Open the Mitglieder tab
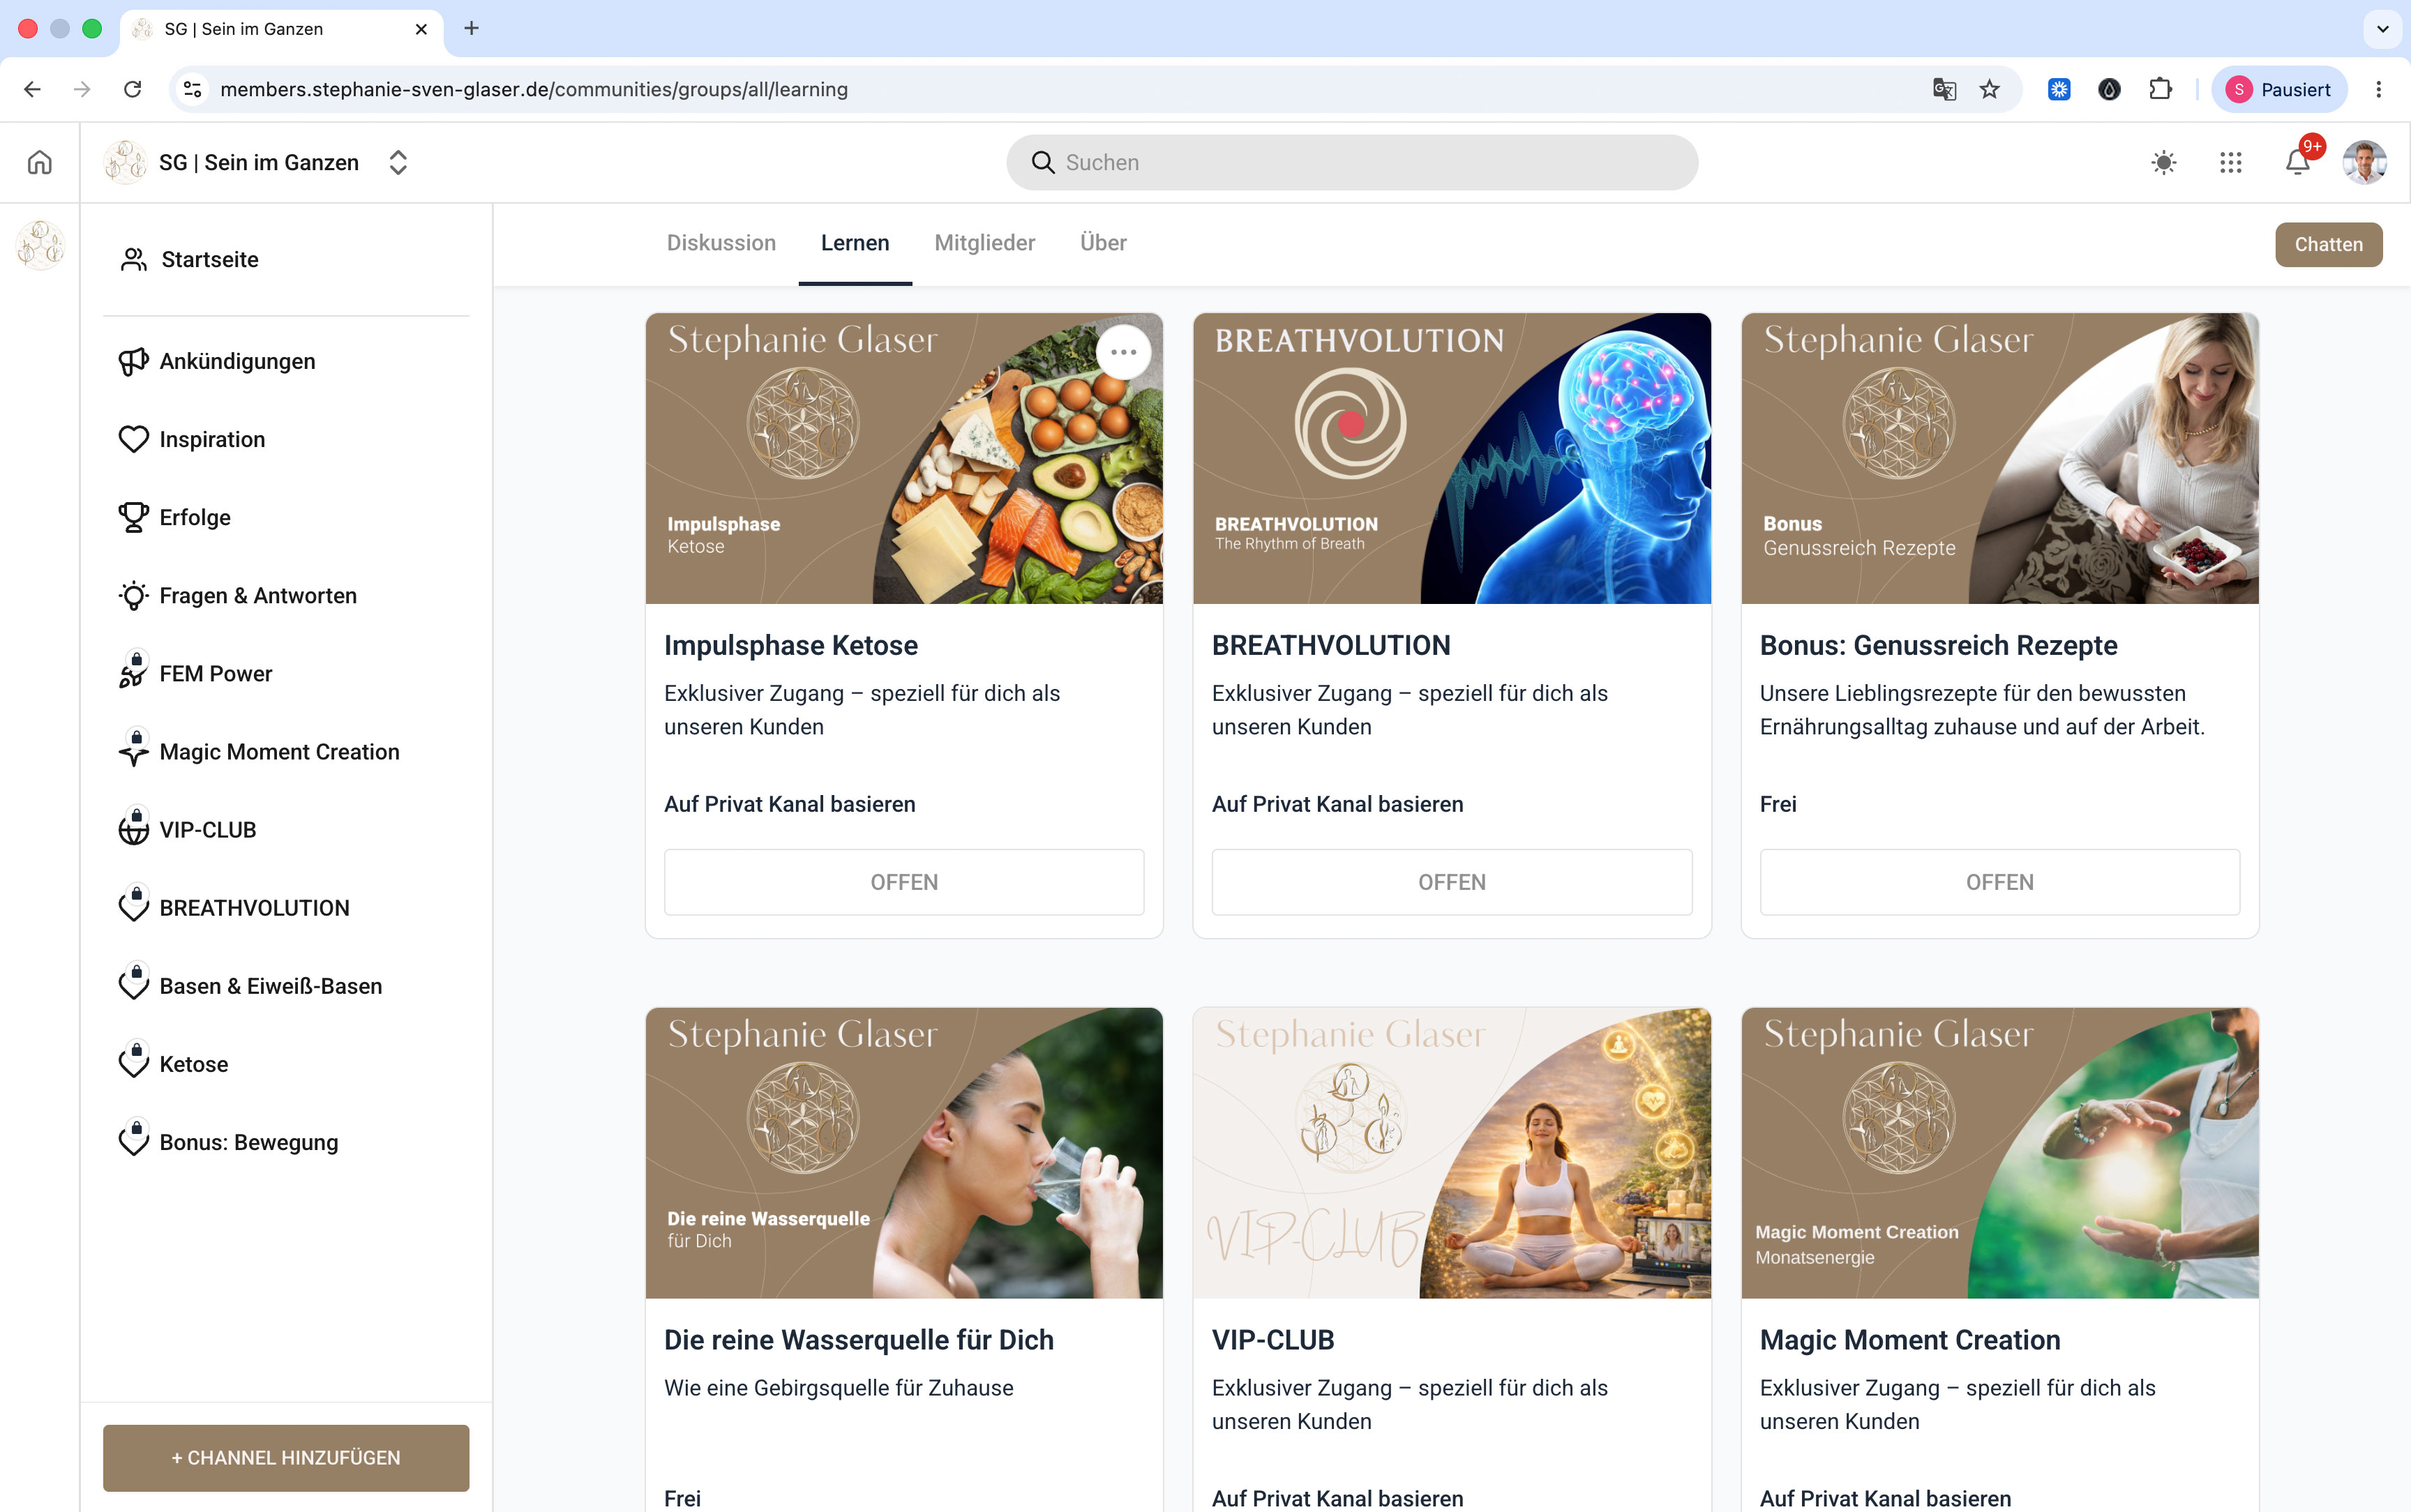 (x=985, y=243)
